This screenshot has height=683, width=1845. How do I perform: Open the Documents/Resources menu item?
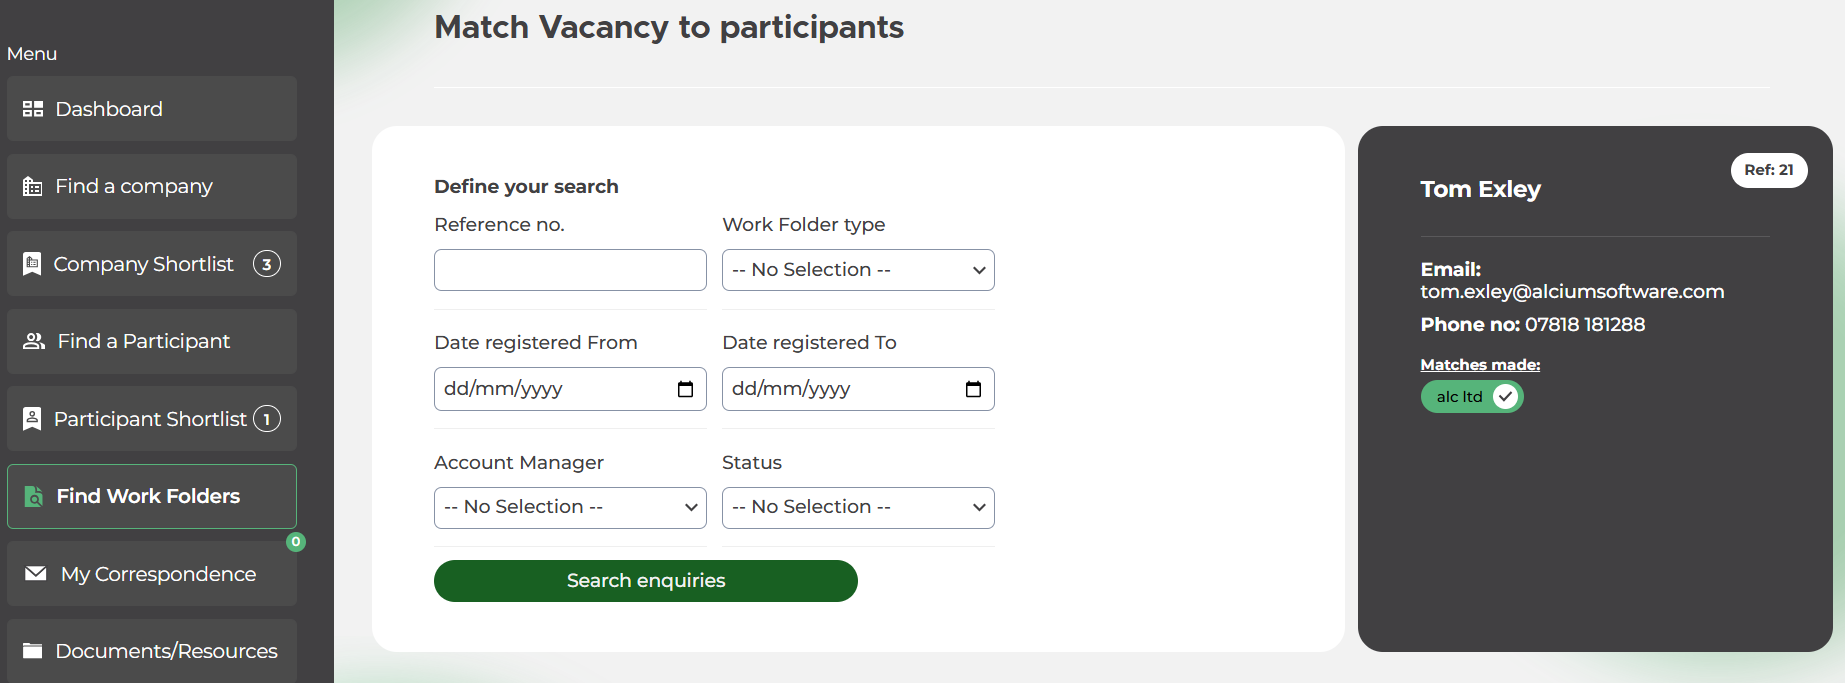coord(166,651)
